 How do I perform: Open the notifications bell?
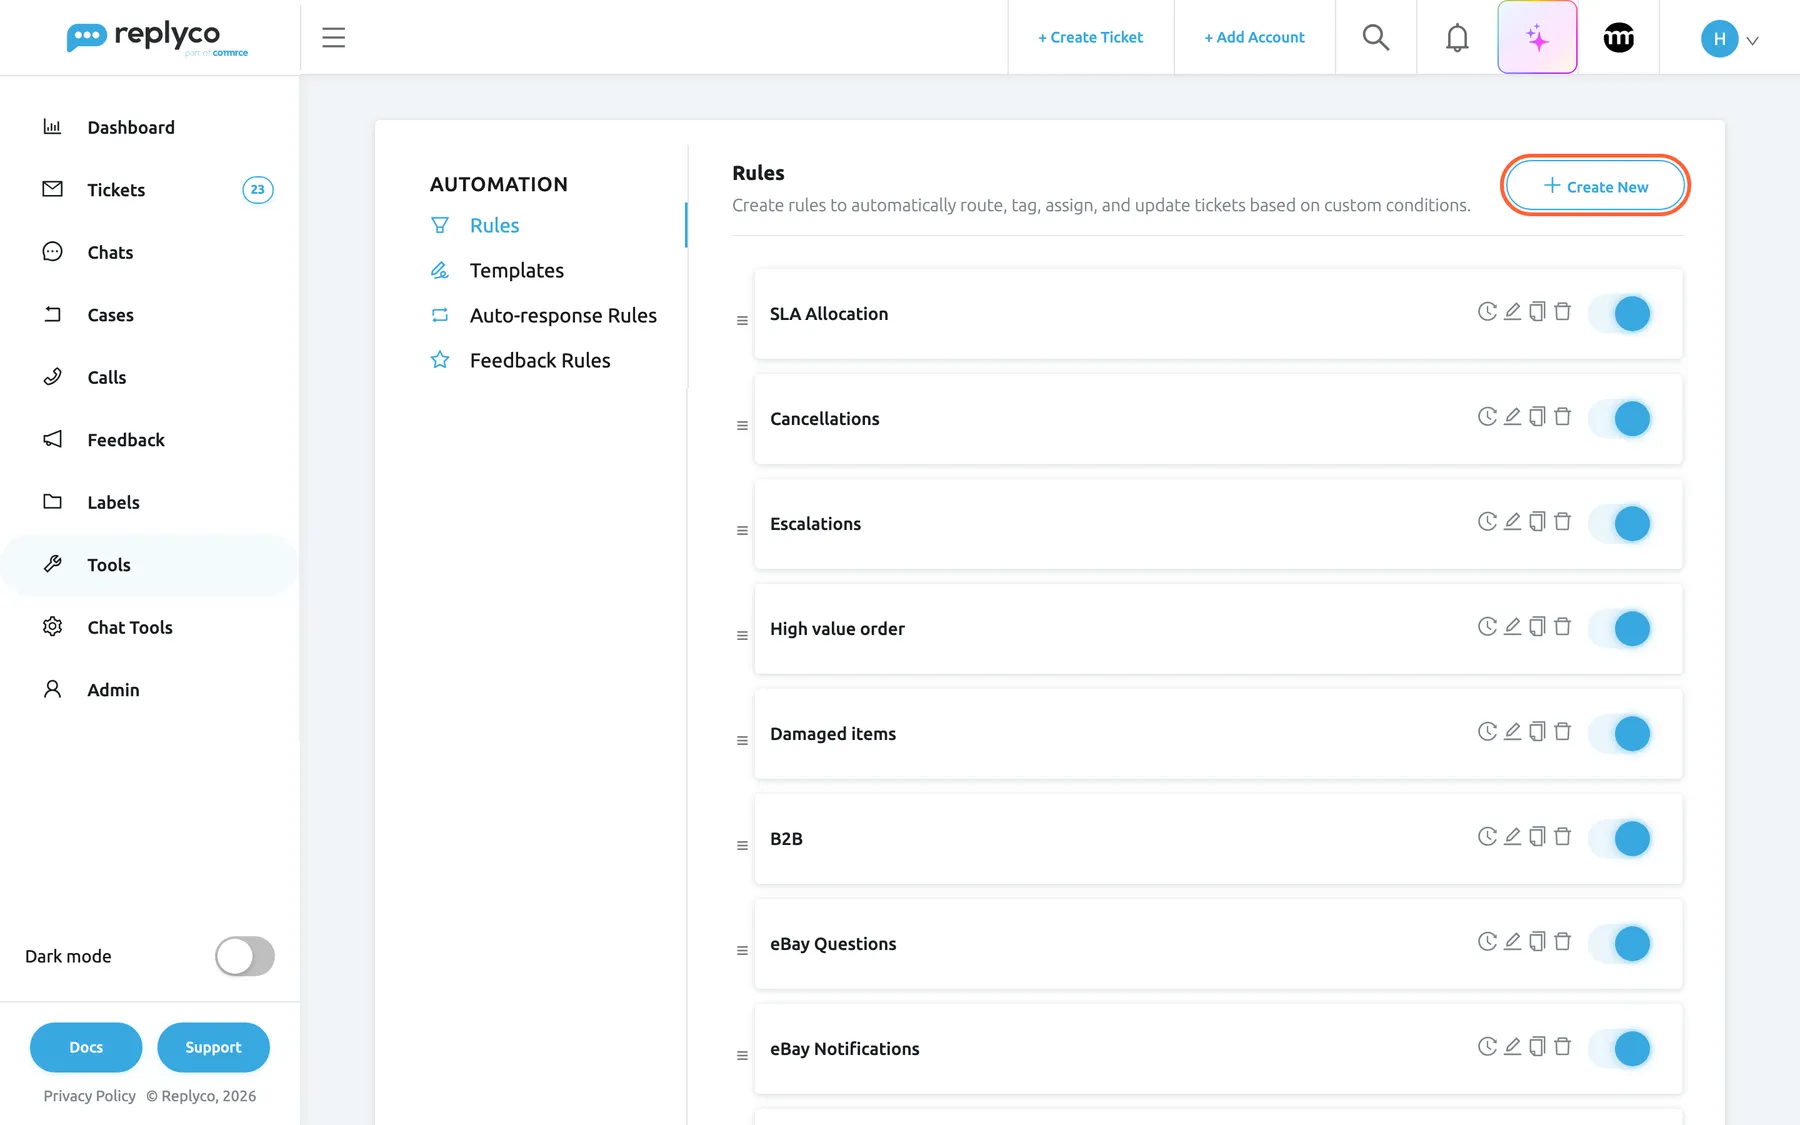[x=1457, y=38]
